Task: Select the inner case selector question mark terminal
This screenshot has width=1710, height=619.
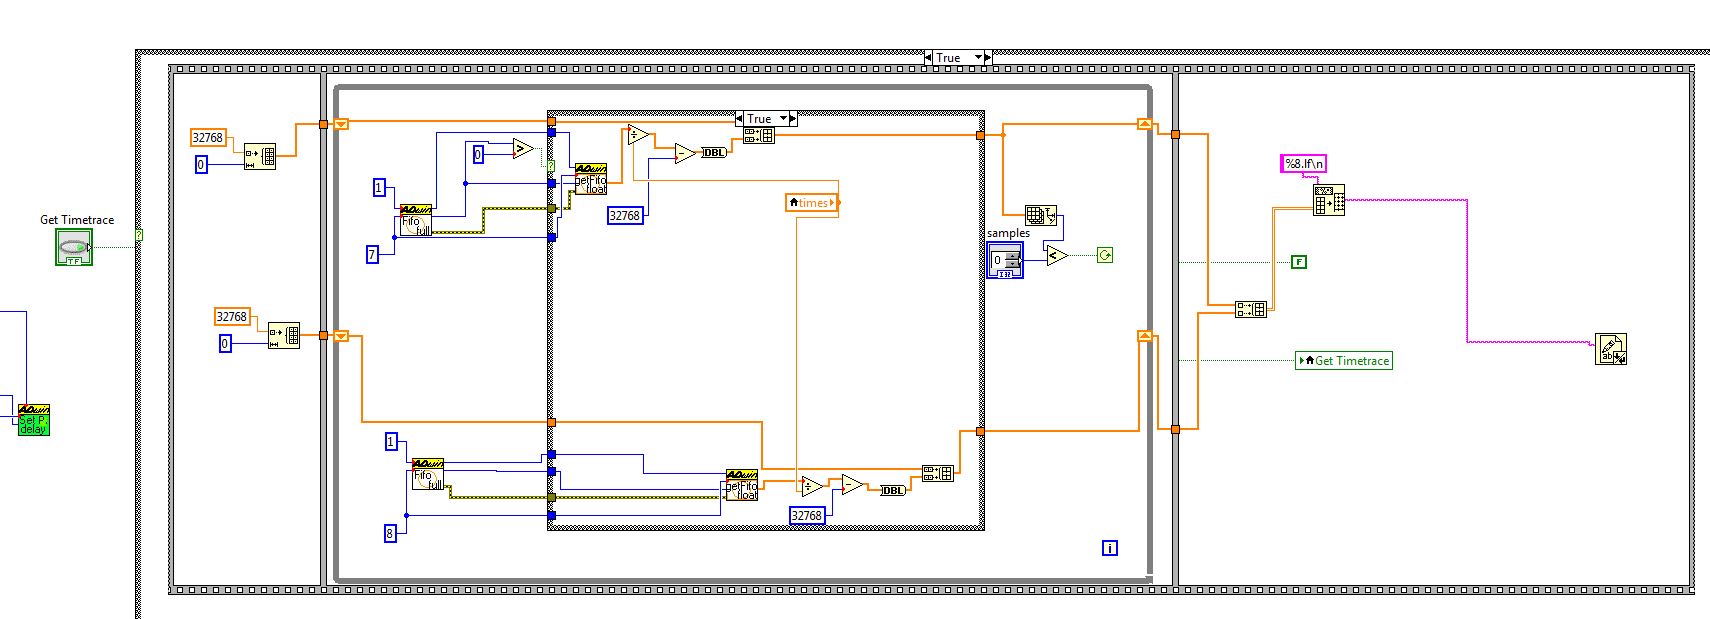Action: pos(551,166)
